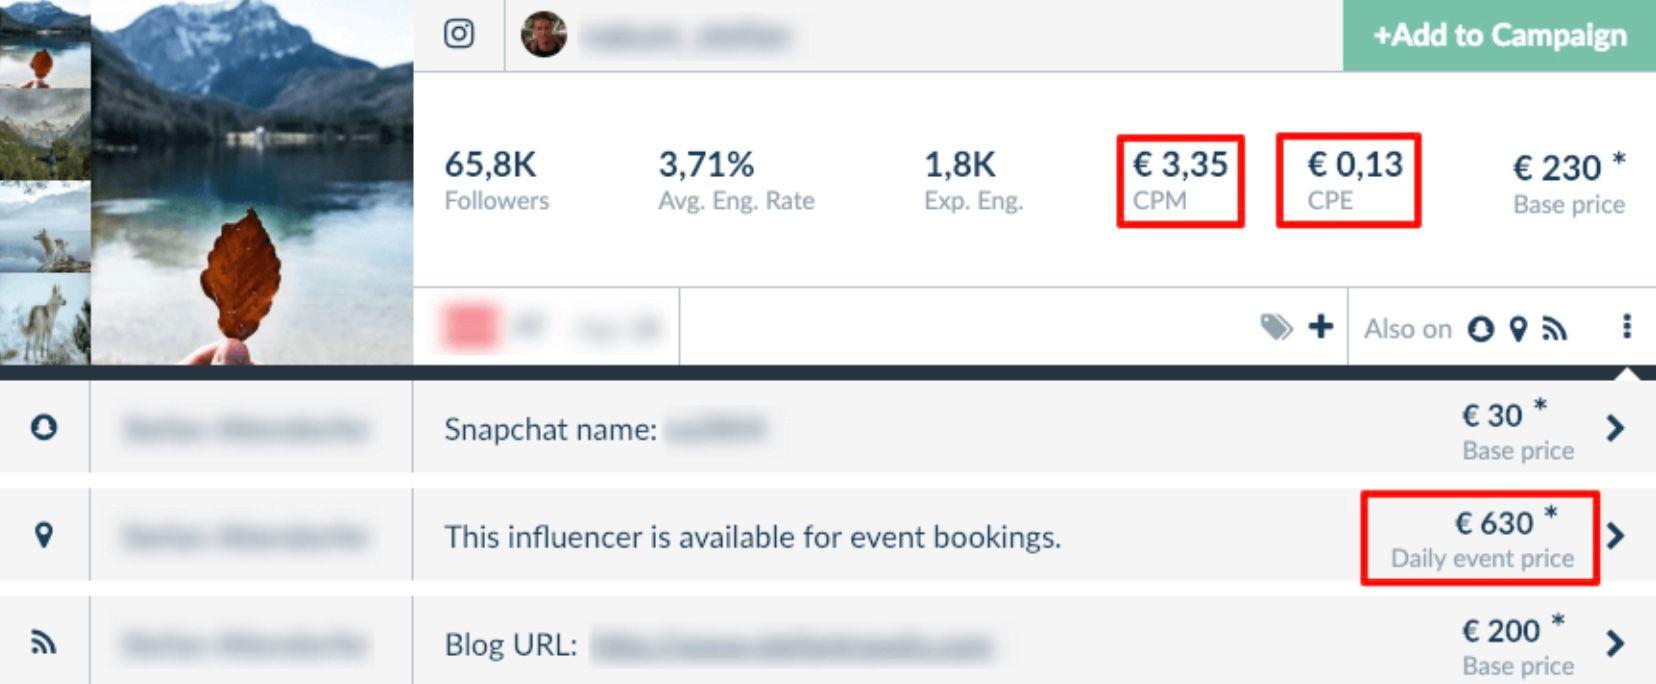
Task: Open the large lake and leaf photo
Action: [252, 182]
